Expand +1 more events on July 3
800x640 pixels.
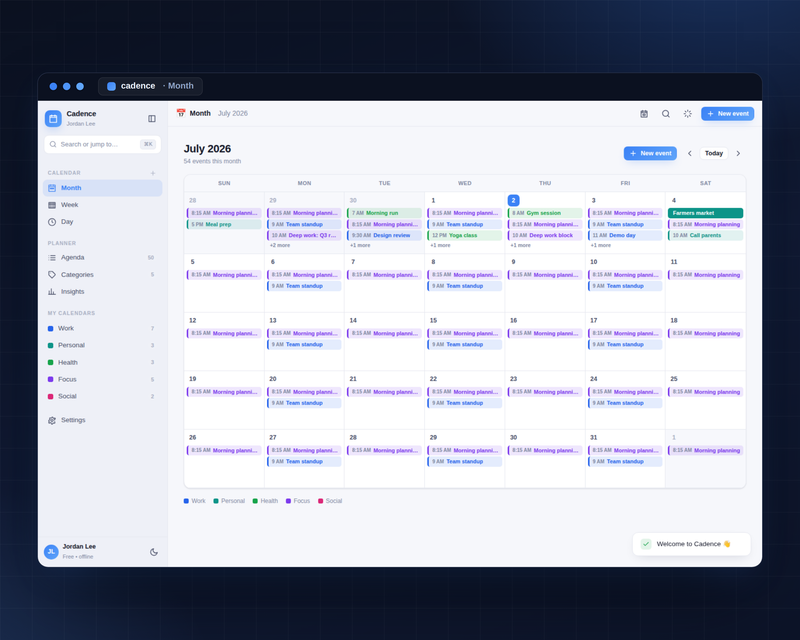(x=601, y=245)
